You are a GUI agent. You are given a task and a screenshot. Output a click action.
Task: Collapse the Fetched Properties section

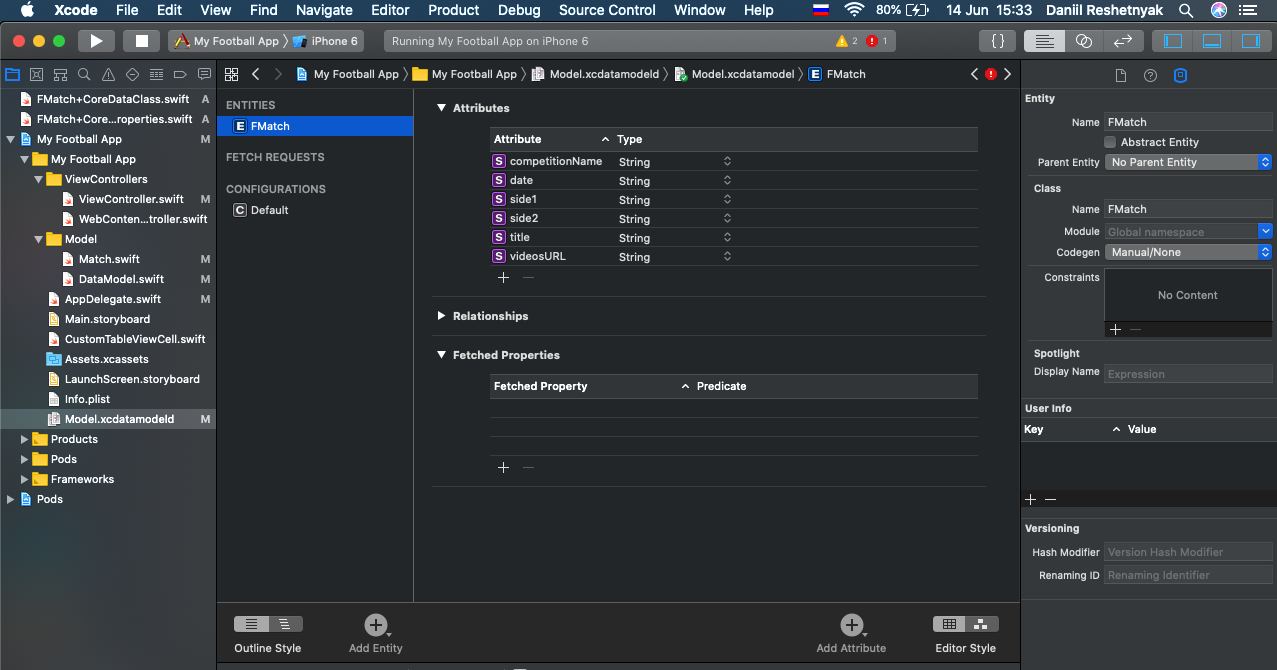[441, 355]
